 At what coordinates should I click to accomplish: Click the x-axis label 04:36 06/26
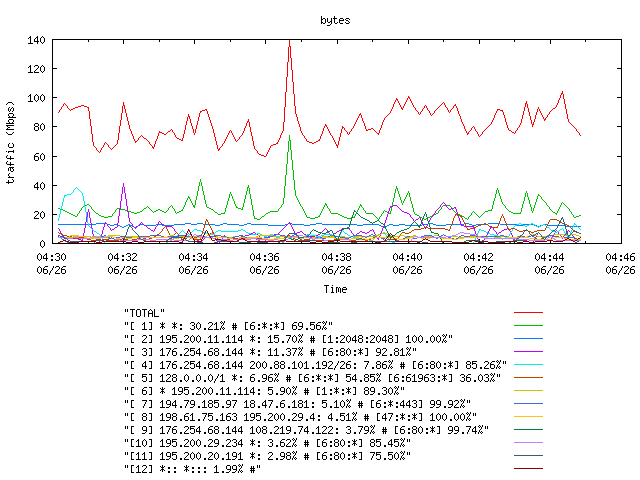pyautogui.click(x=264, y=264)
